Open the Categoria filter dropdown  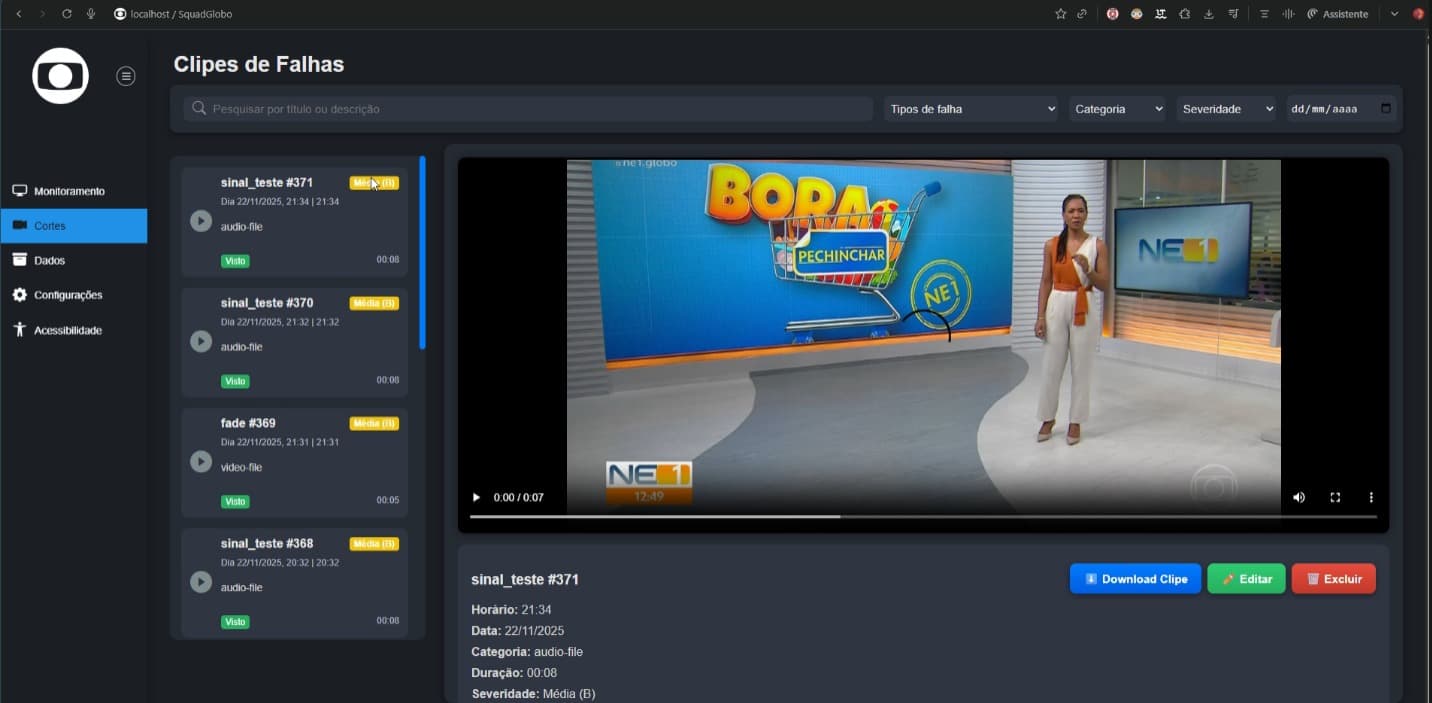coord(1118,109)
